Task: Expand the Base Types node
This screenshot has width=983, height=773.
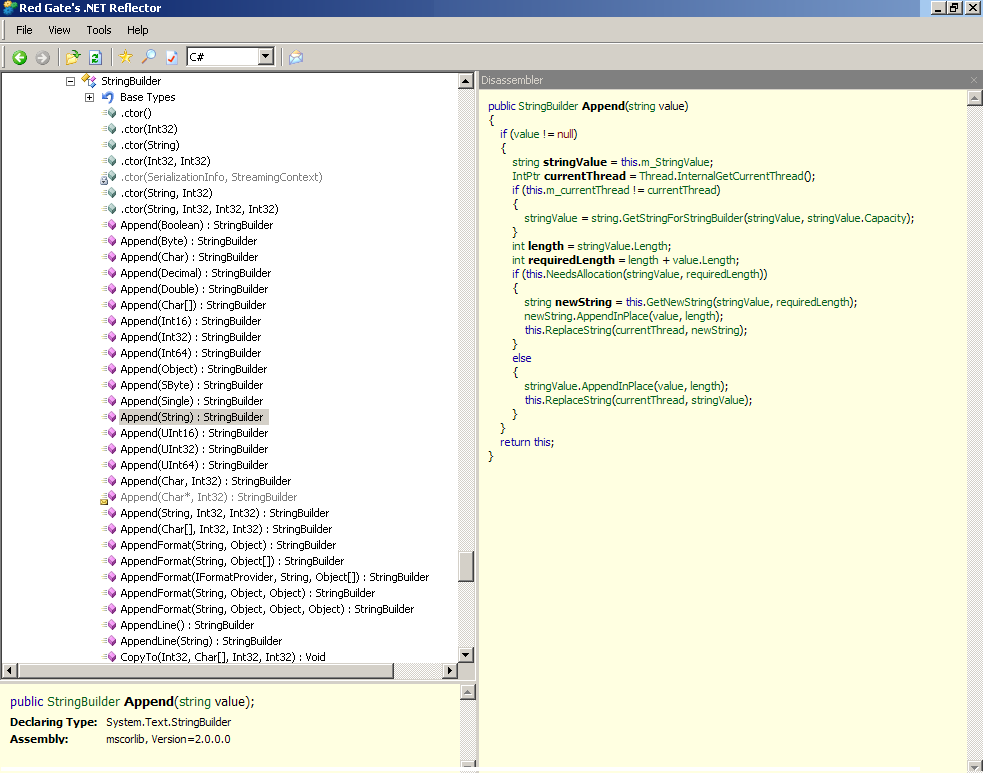Action: point(90,97)
